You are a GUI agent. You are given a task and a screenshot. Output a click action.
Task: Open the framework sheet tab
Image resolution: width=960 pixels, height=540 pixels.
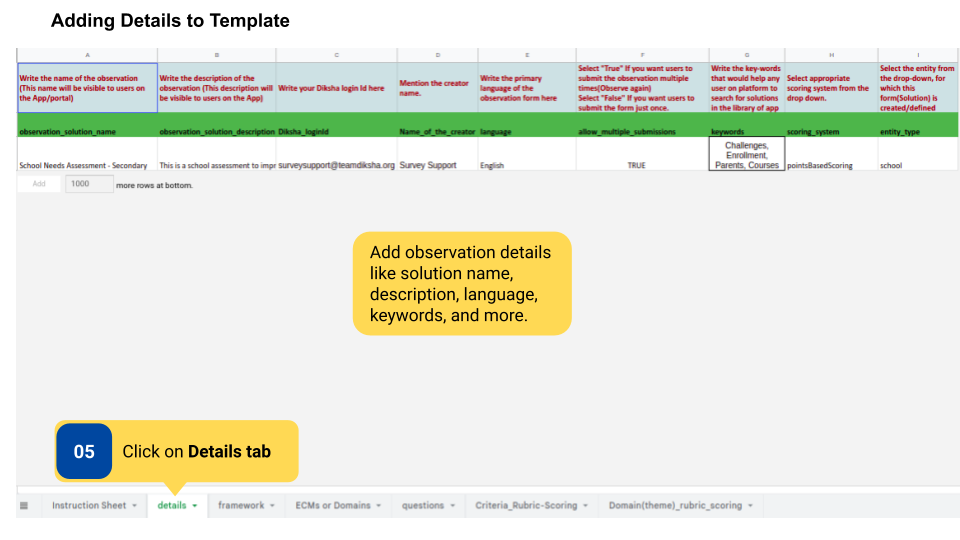241,506
